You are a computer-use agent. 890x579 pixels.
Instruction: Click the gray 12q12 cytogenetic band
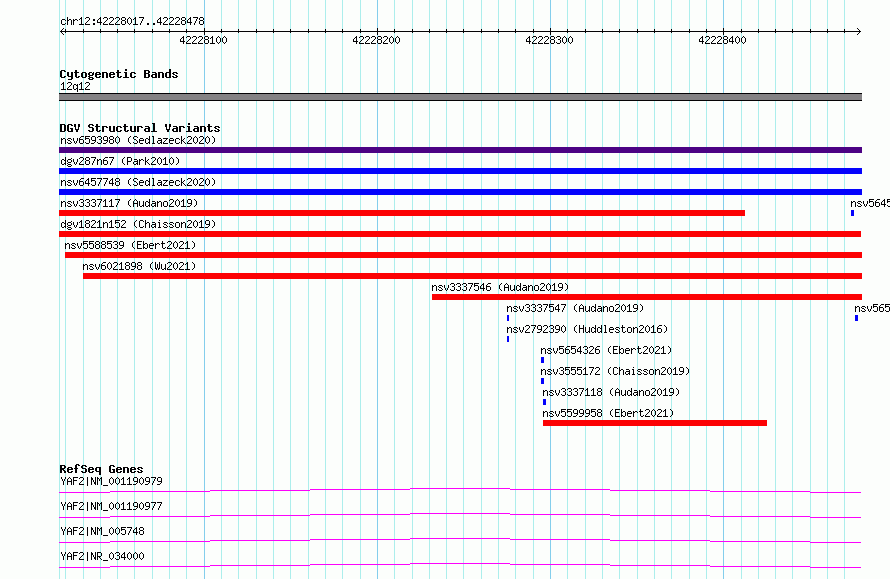[460, 97]
